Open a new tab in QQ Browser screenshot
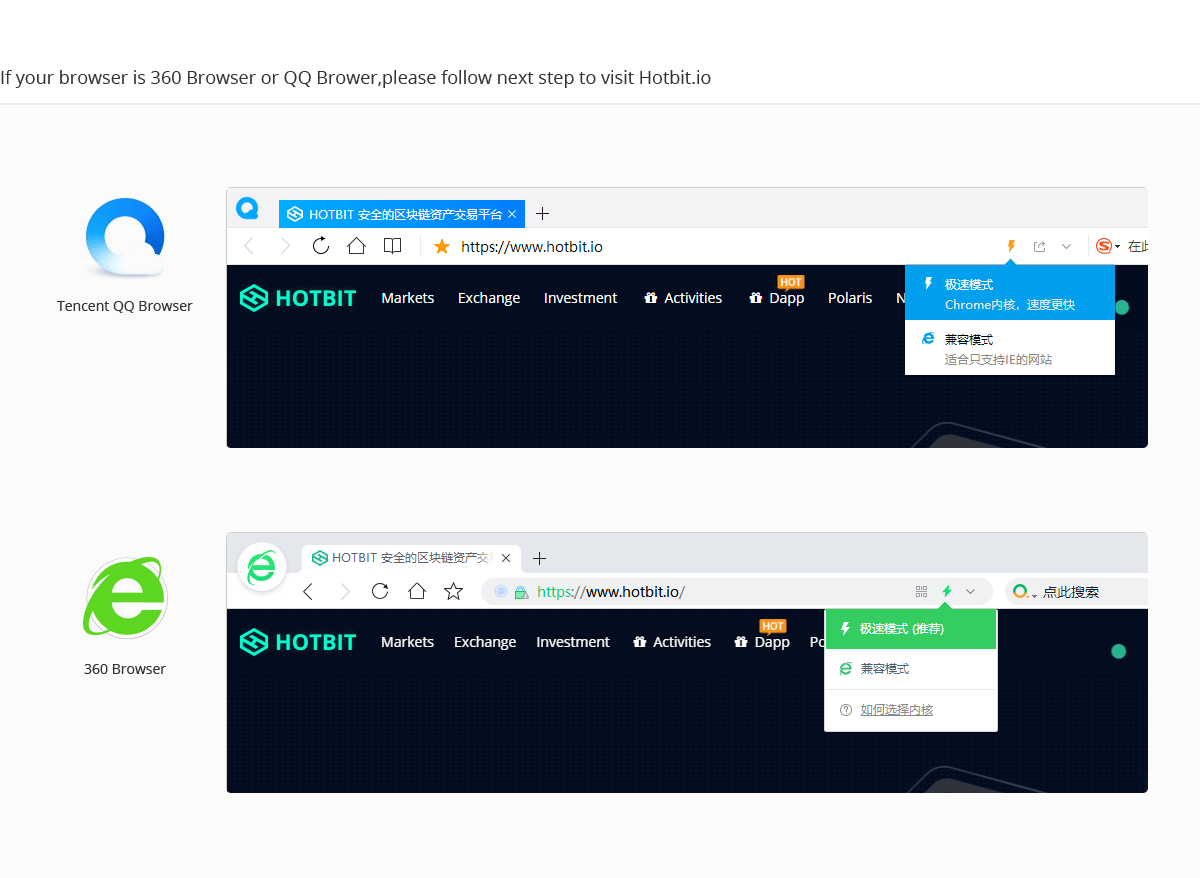 pos(542,213)
